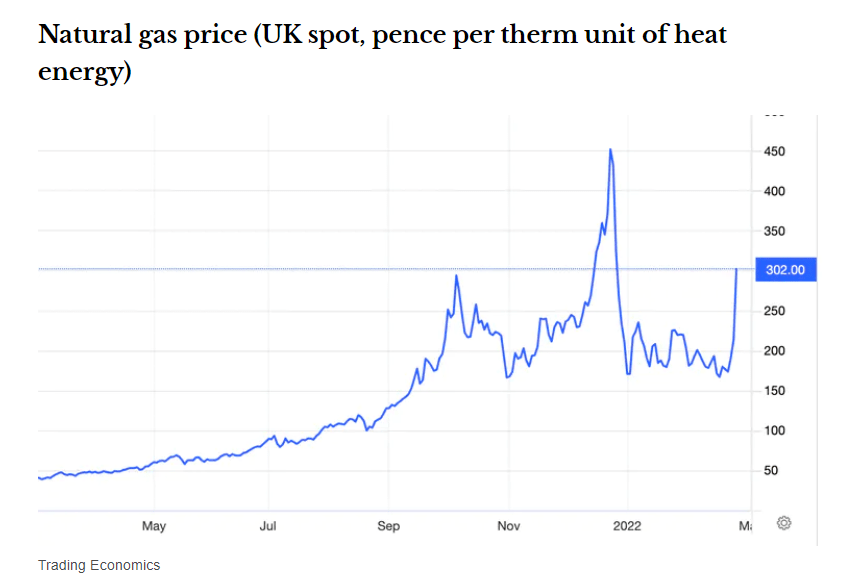
Task: Click the 200 value on price axis
Action: 774,351
